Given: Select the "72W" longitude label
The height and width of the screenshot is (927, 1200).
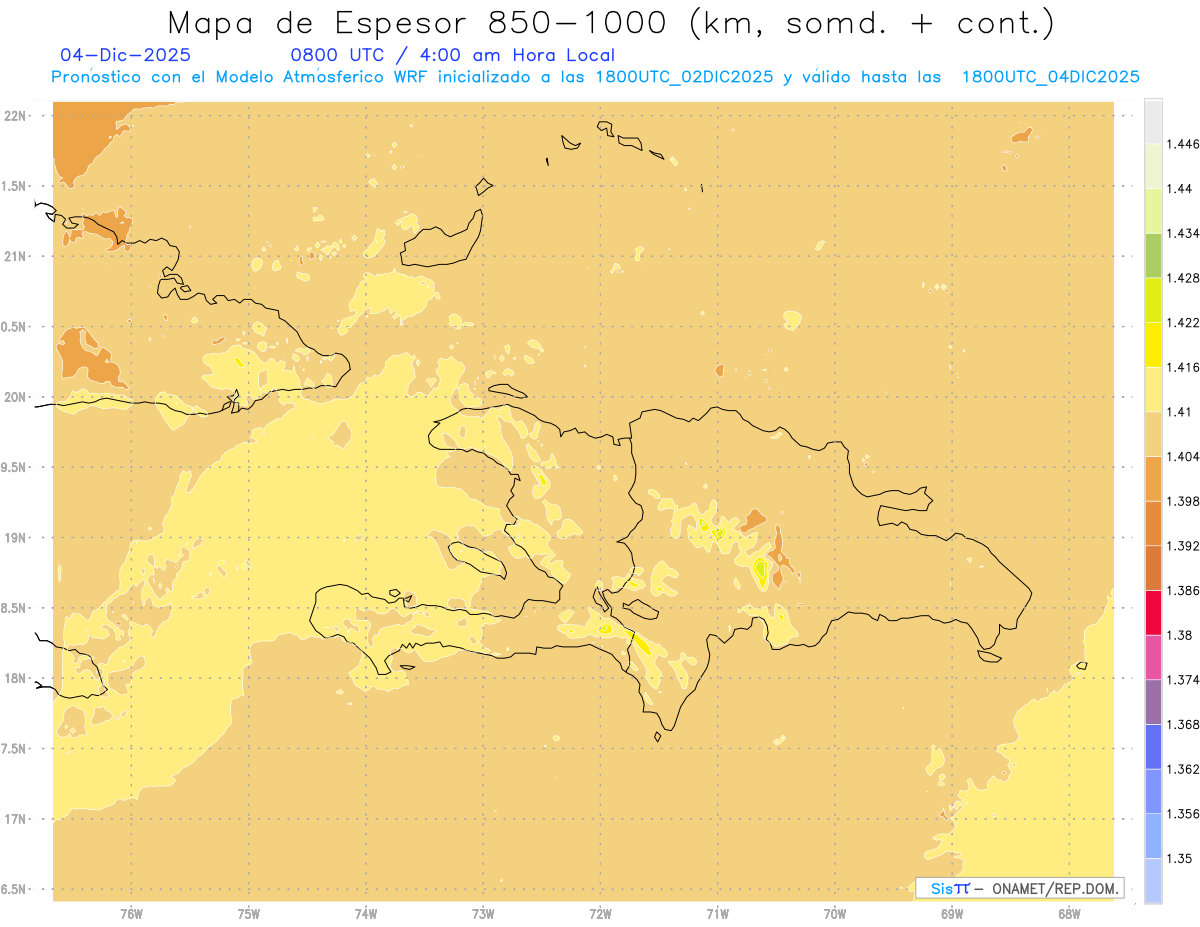Looking at the screenshot, I should click(600, 914).
